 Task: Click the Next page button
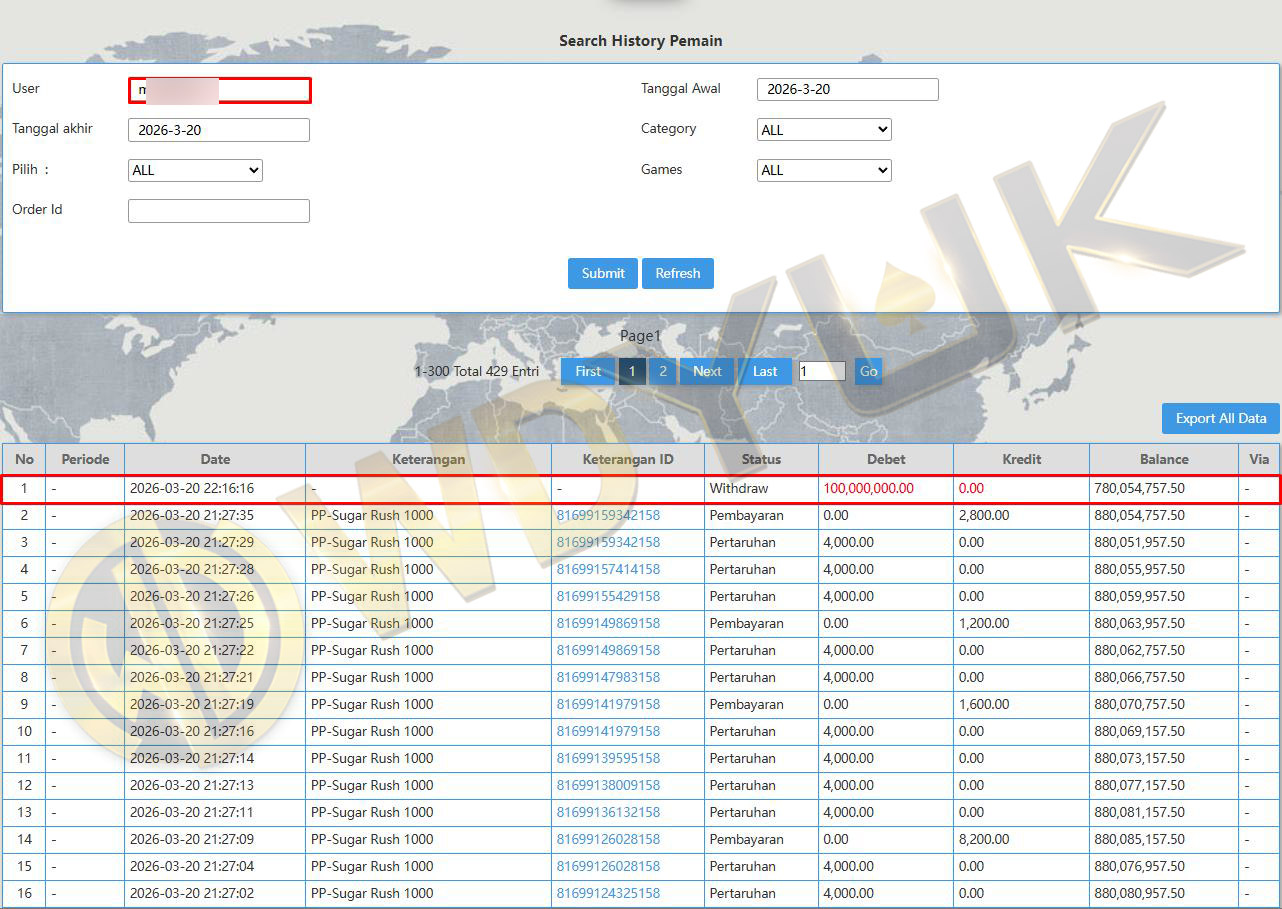click(x=707, y=371)
